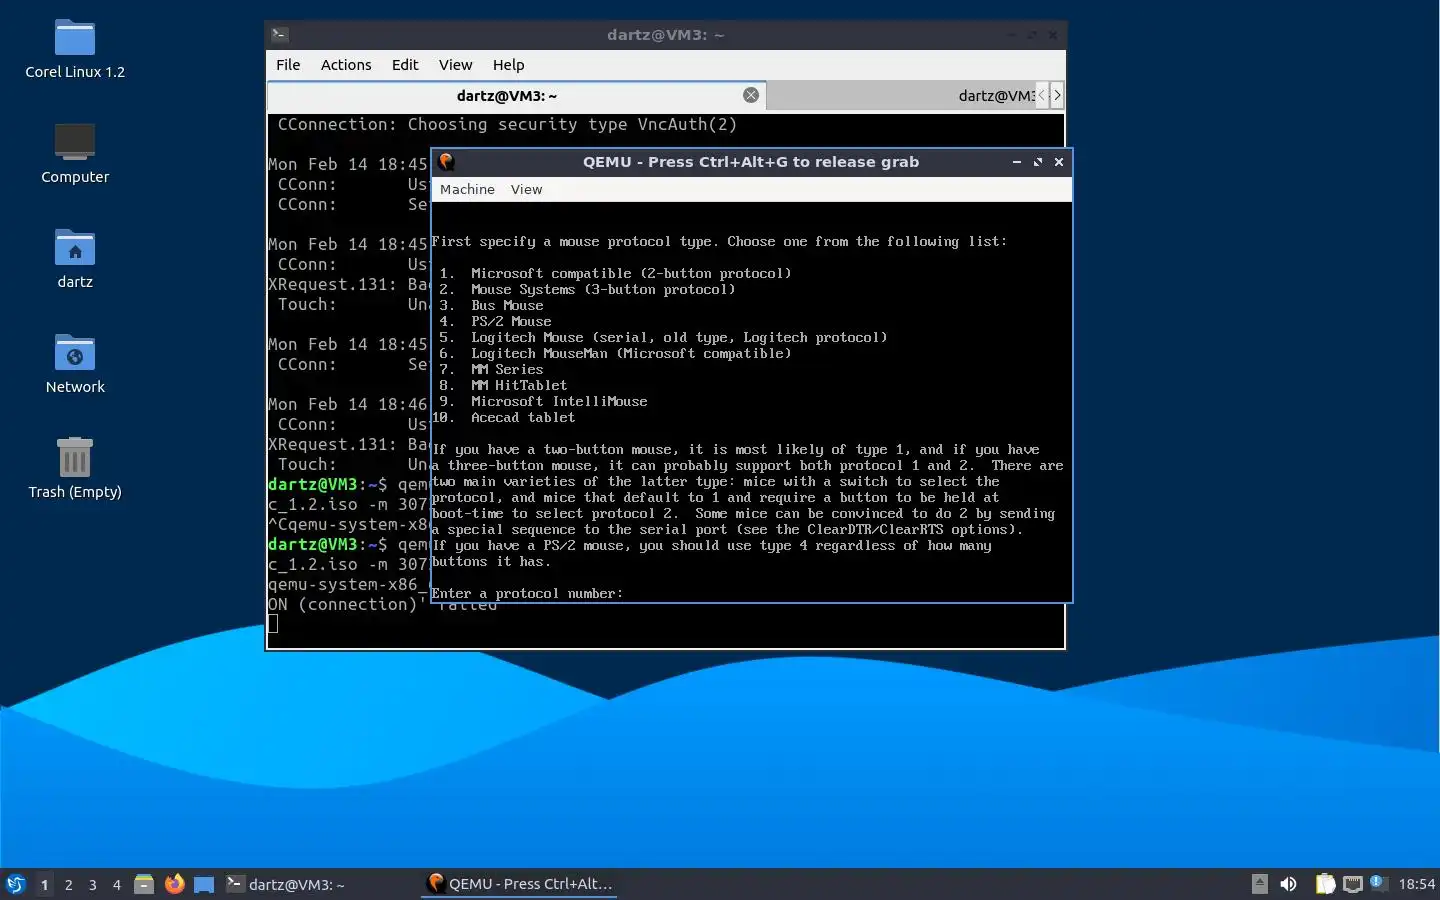1440x900 pixels.
Task: Click the 18:54 panel clock
Action: tap(1416, 884)
